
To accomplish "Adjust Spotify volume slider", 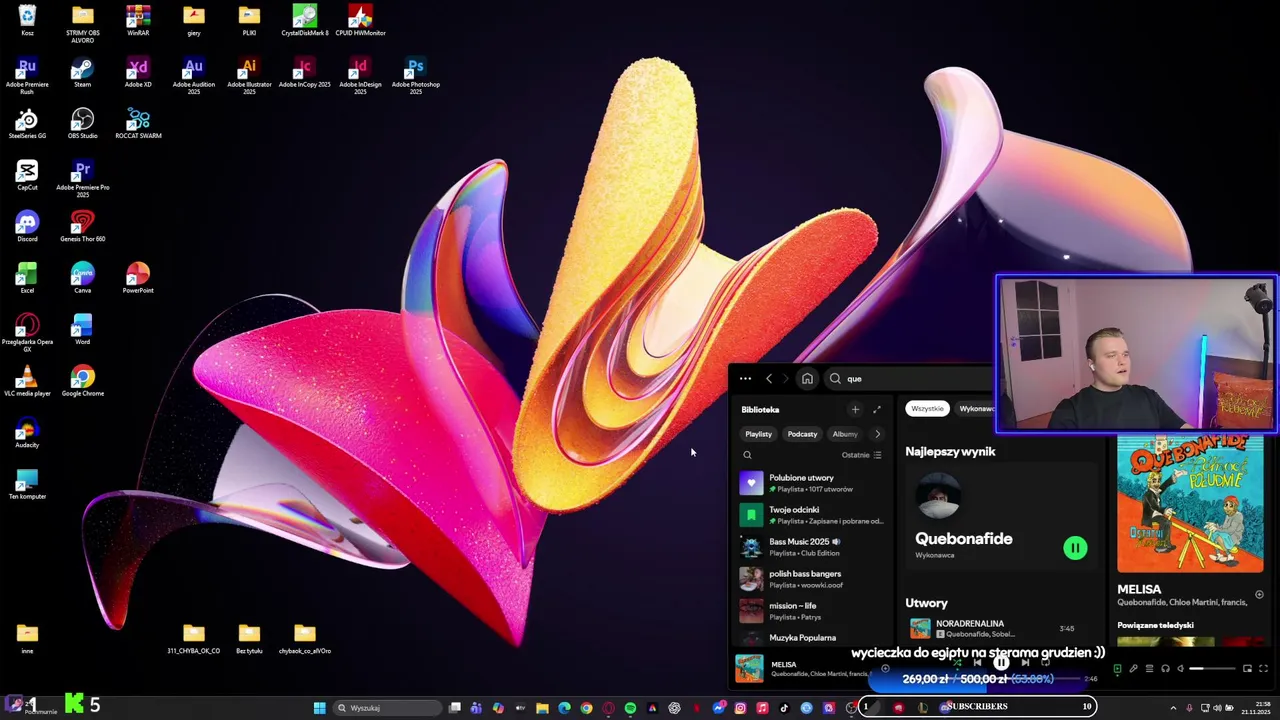I will [1212, 669].
